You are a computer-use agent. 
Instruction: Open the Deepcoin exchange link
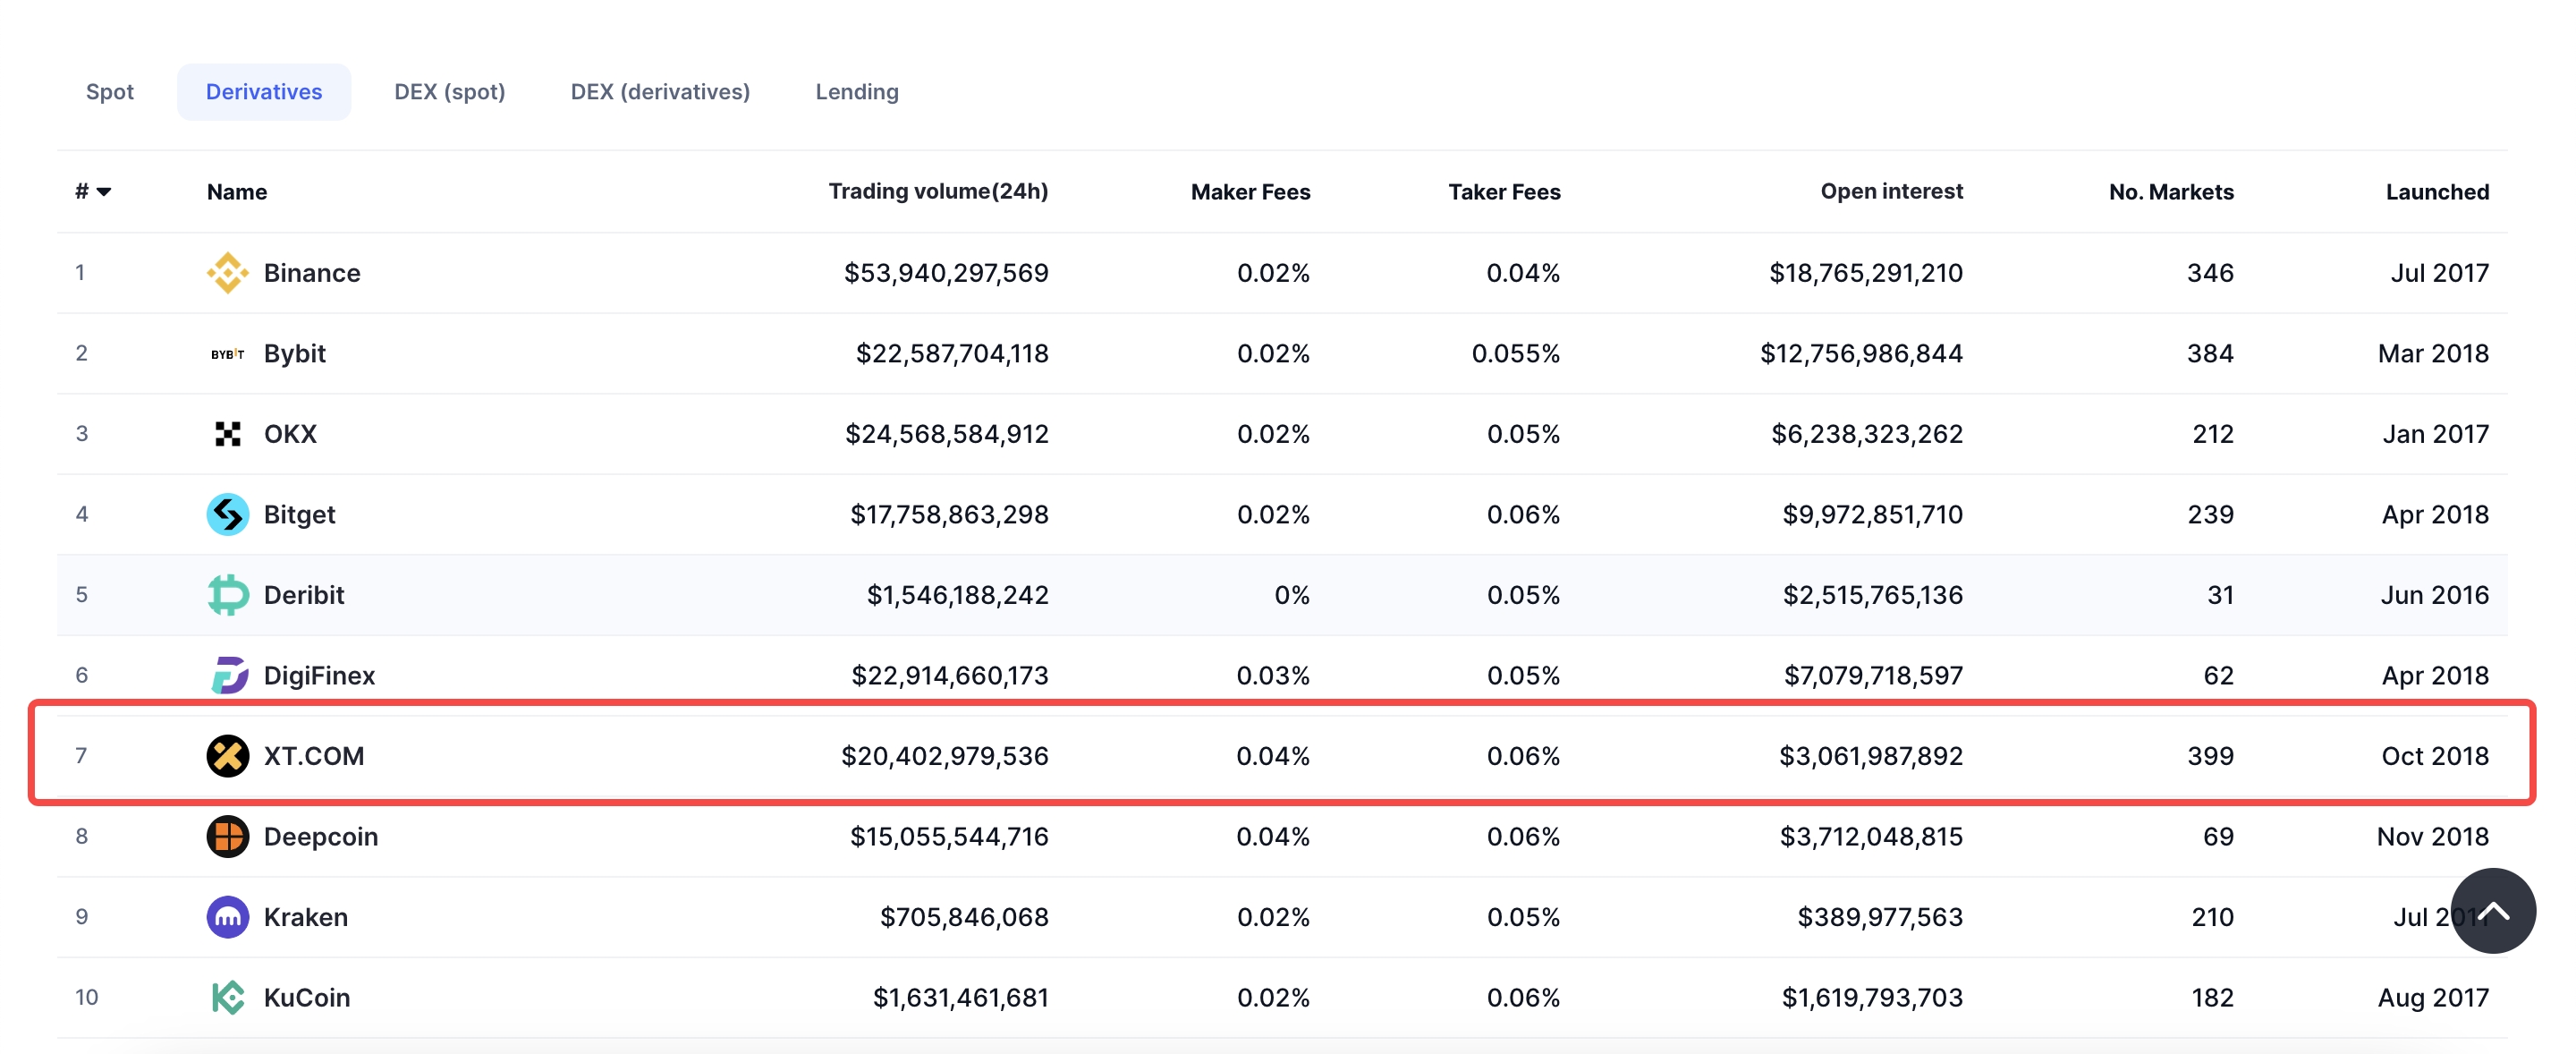click(x=321, y=837)
